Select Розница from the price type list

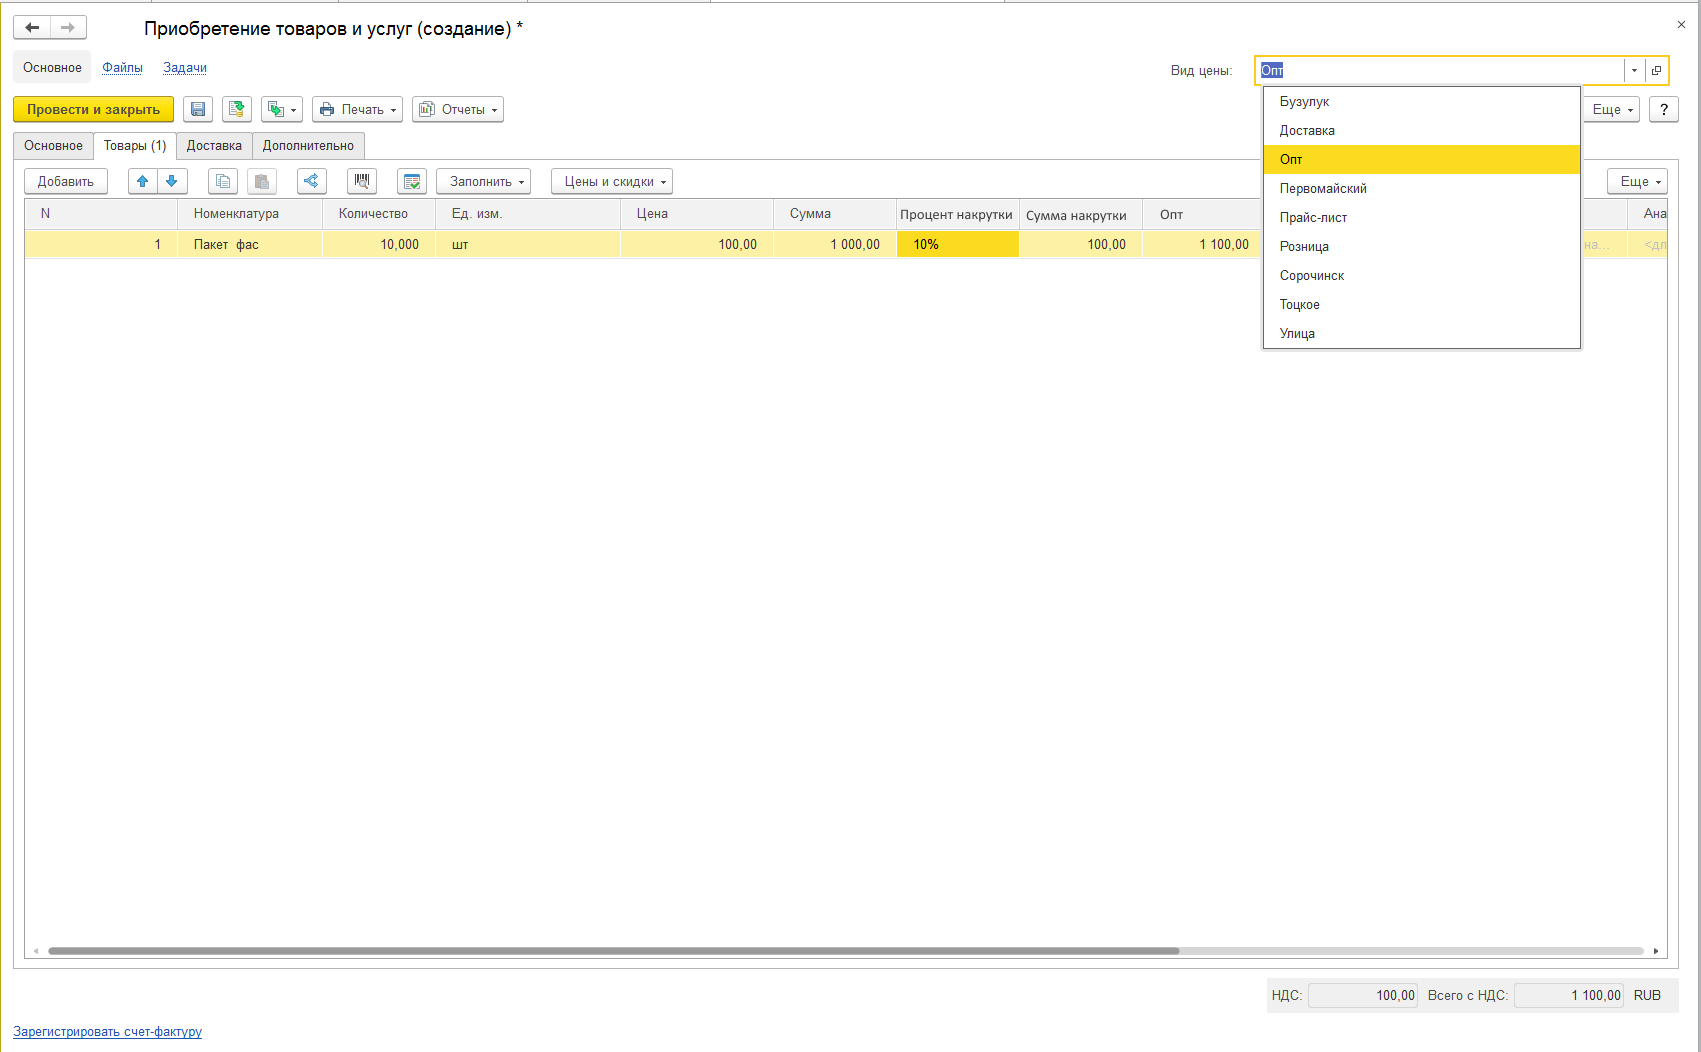tap(1304, 246)
